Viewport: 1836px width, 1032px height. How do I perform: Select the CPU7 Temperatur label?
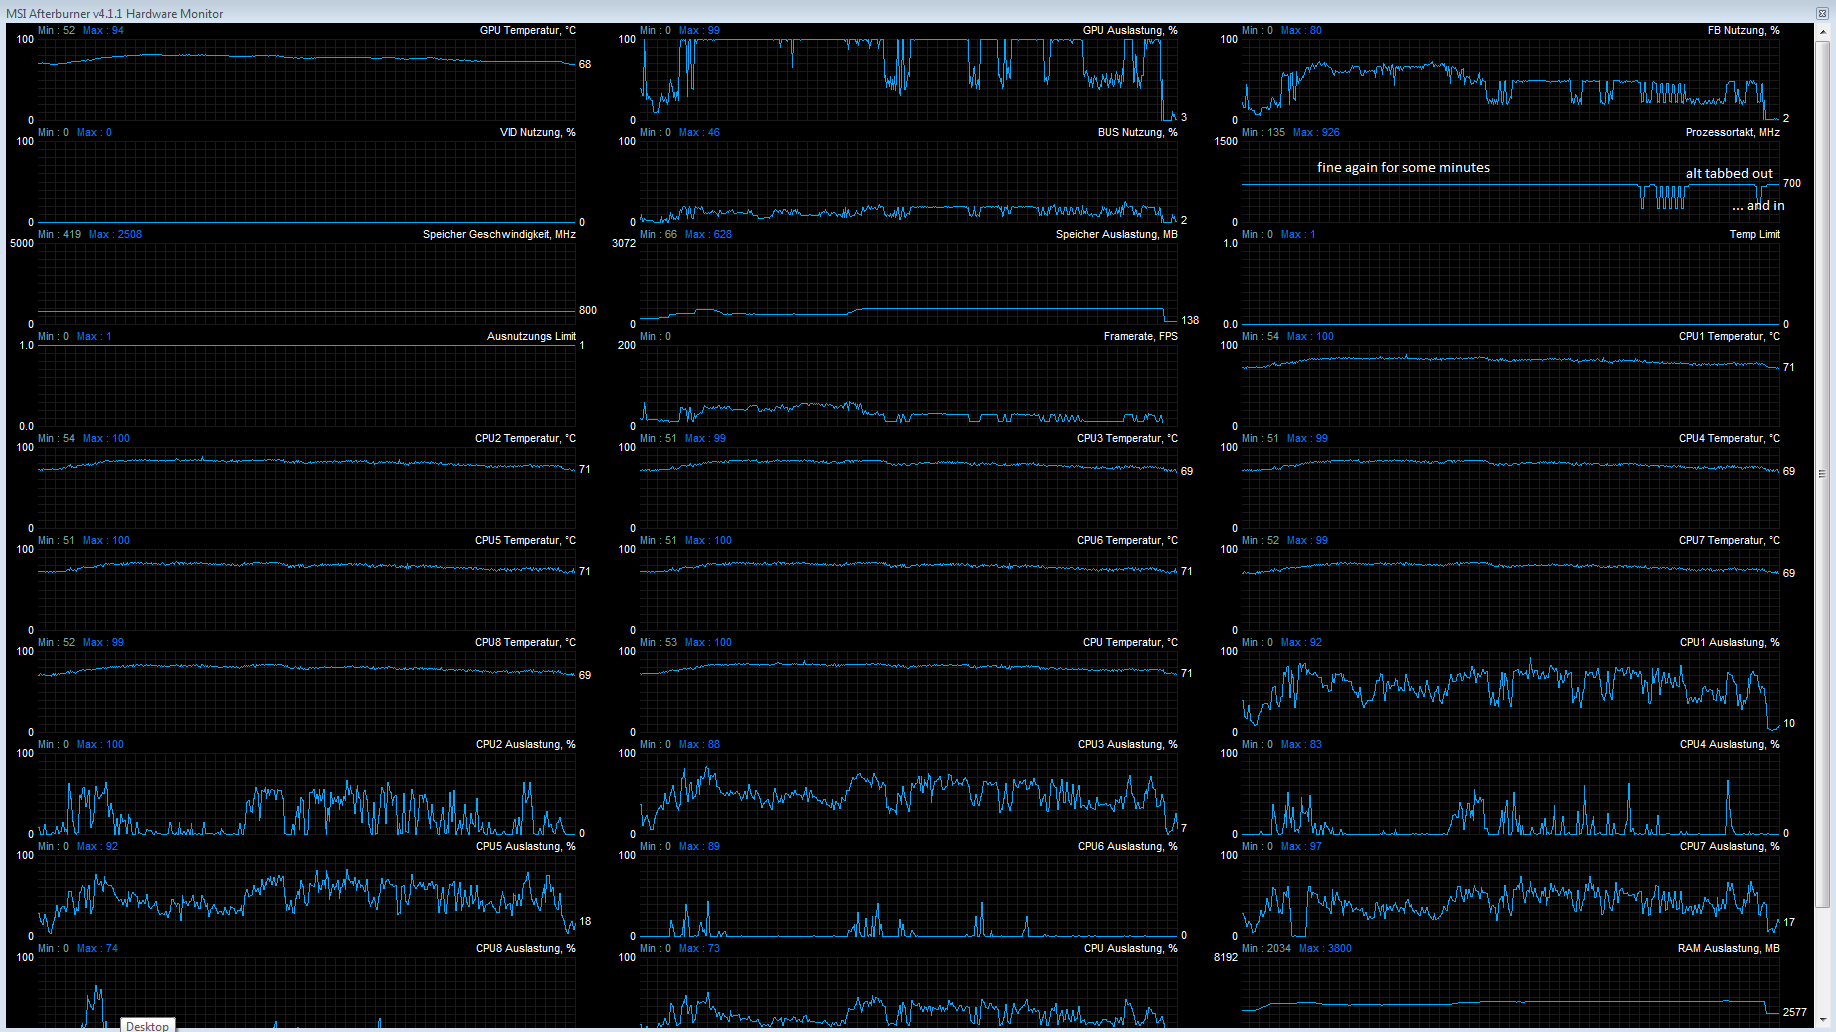click(1729, 541)
